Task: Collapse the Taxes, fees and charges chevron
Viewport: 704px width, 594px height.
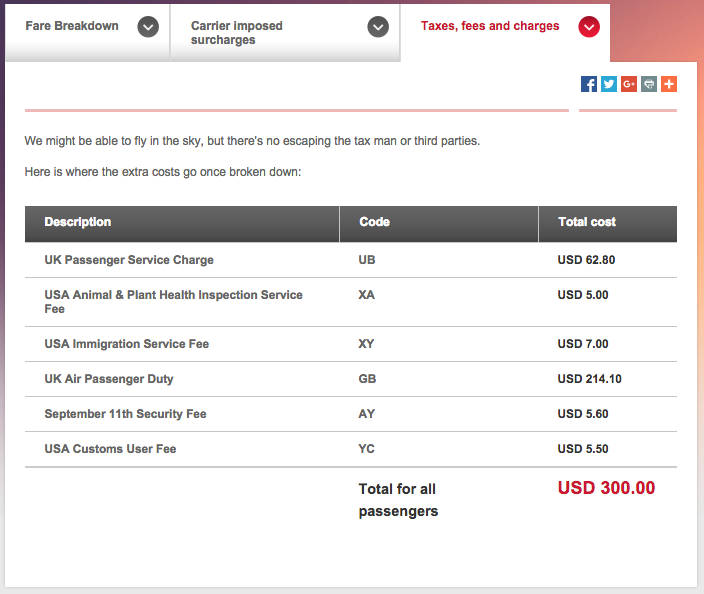Action: tap(589, 27)
